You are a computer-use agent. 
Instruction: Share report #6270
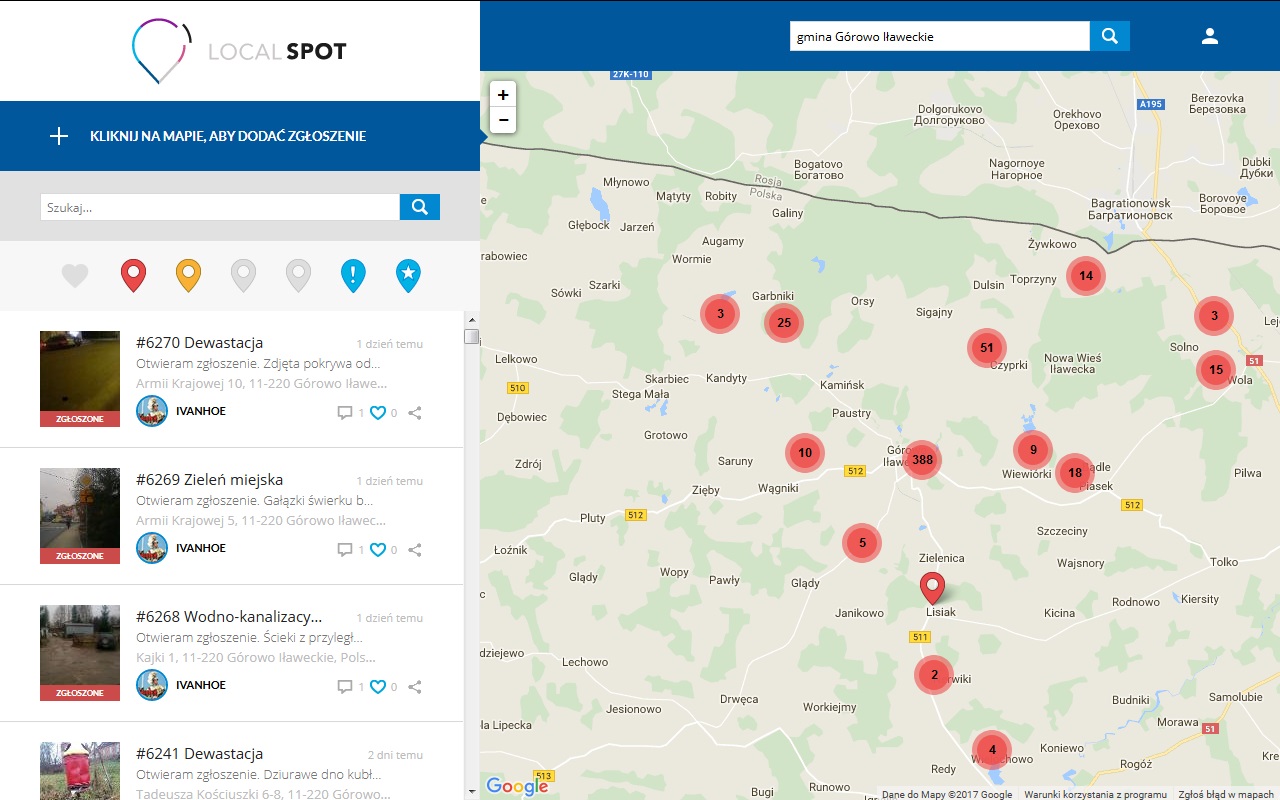point(415,413)
